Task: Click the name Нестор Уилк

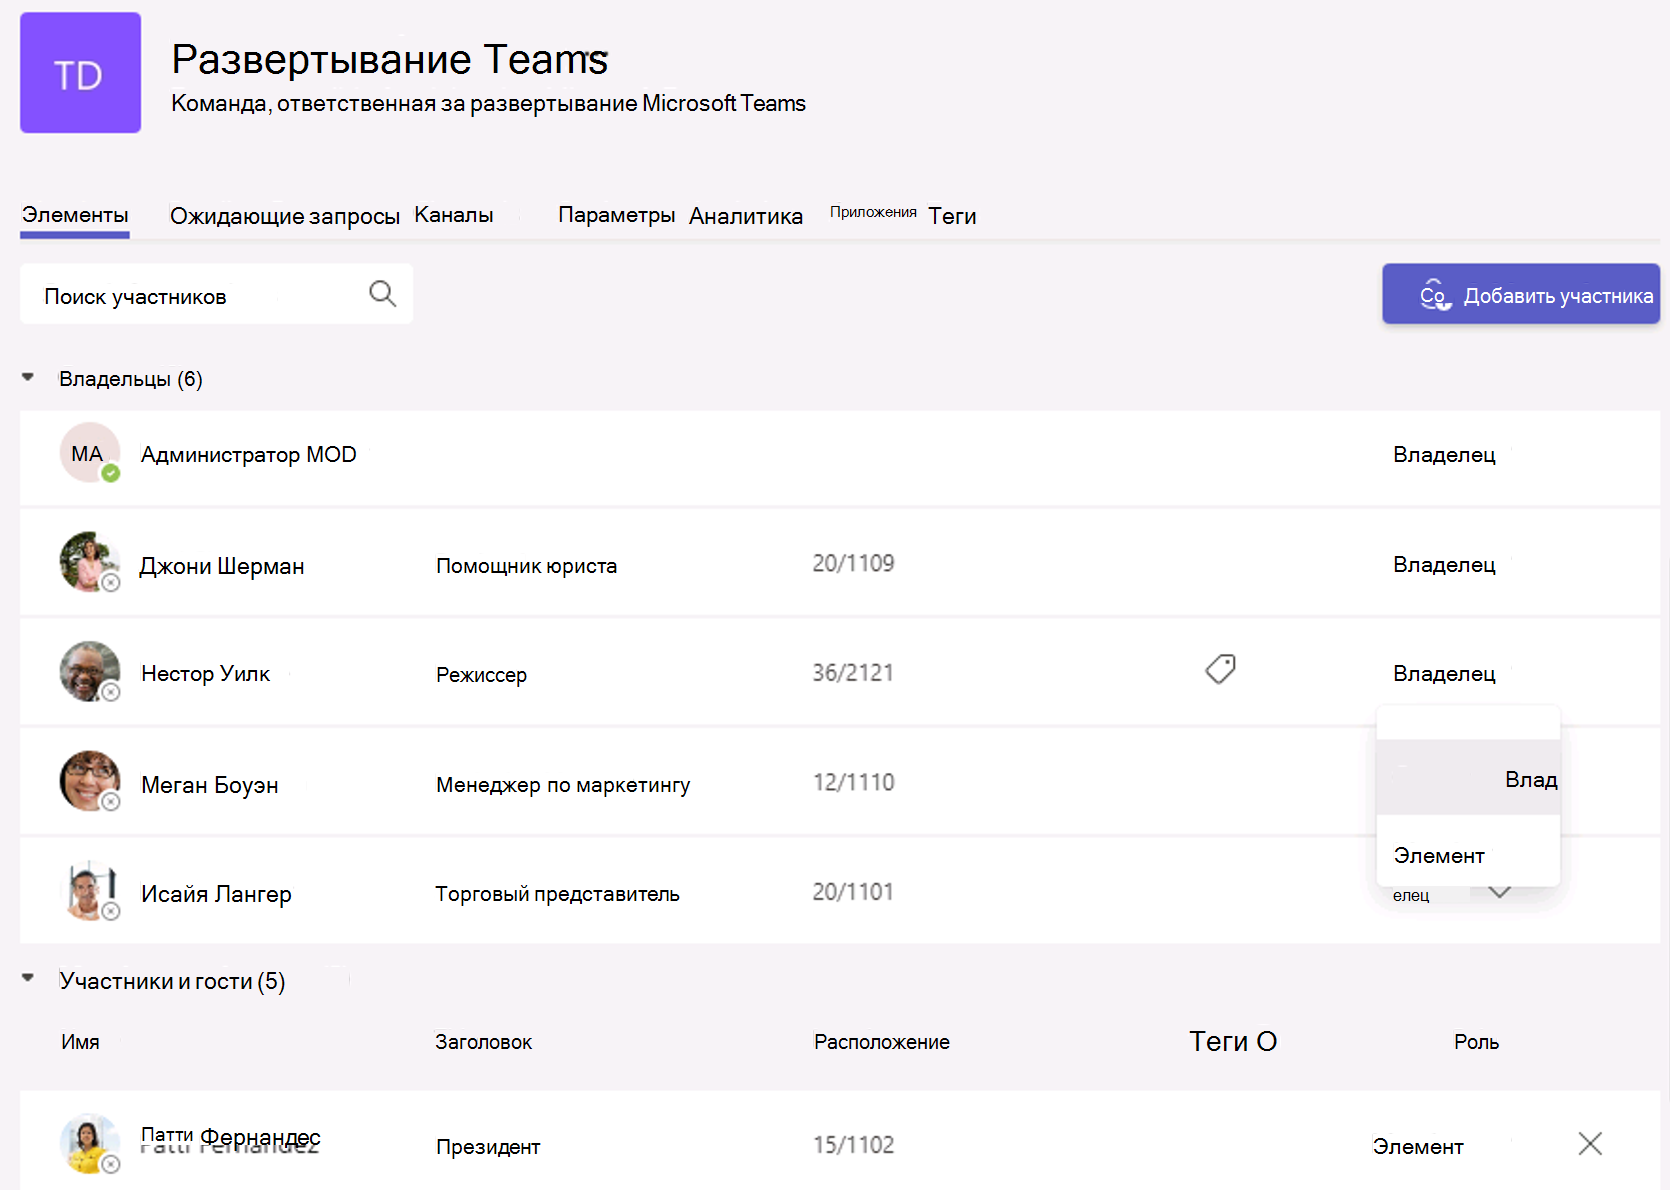Action: pos(205,674)
